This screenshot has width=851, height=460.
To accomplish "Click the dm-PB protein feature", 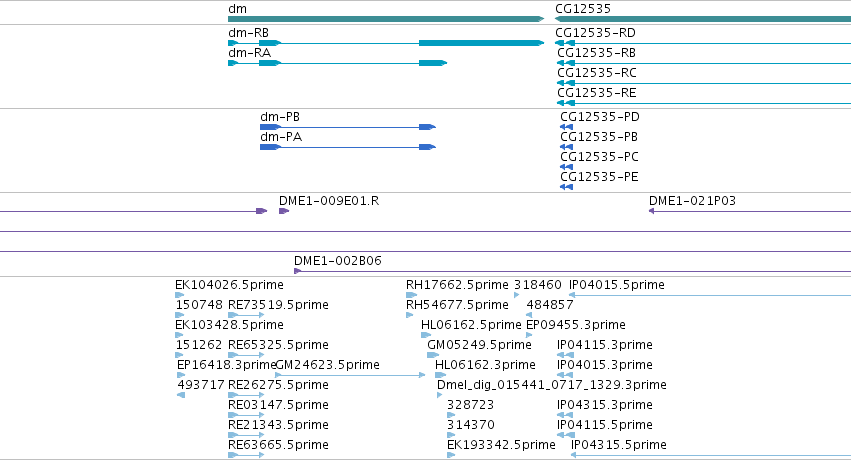I will (x=348, y=127).
